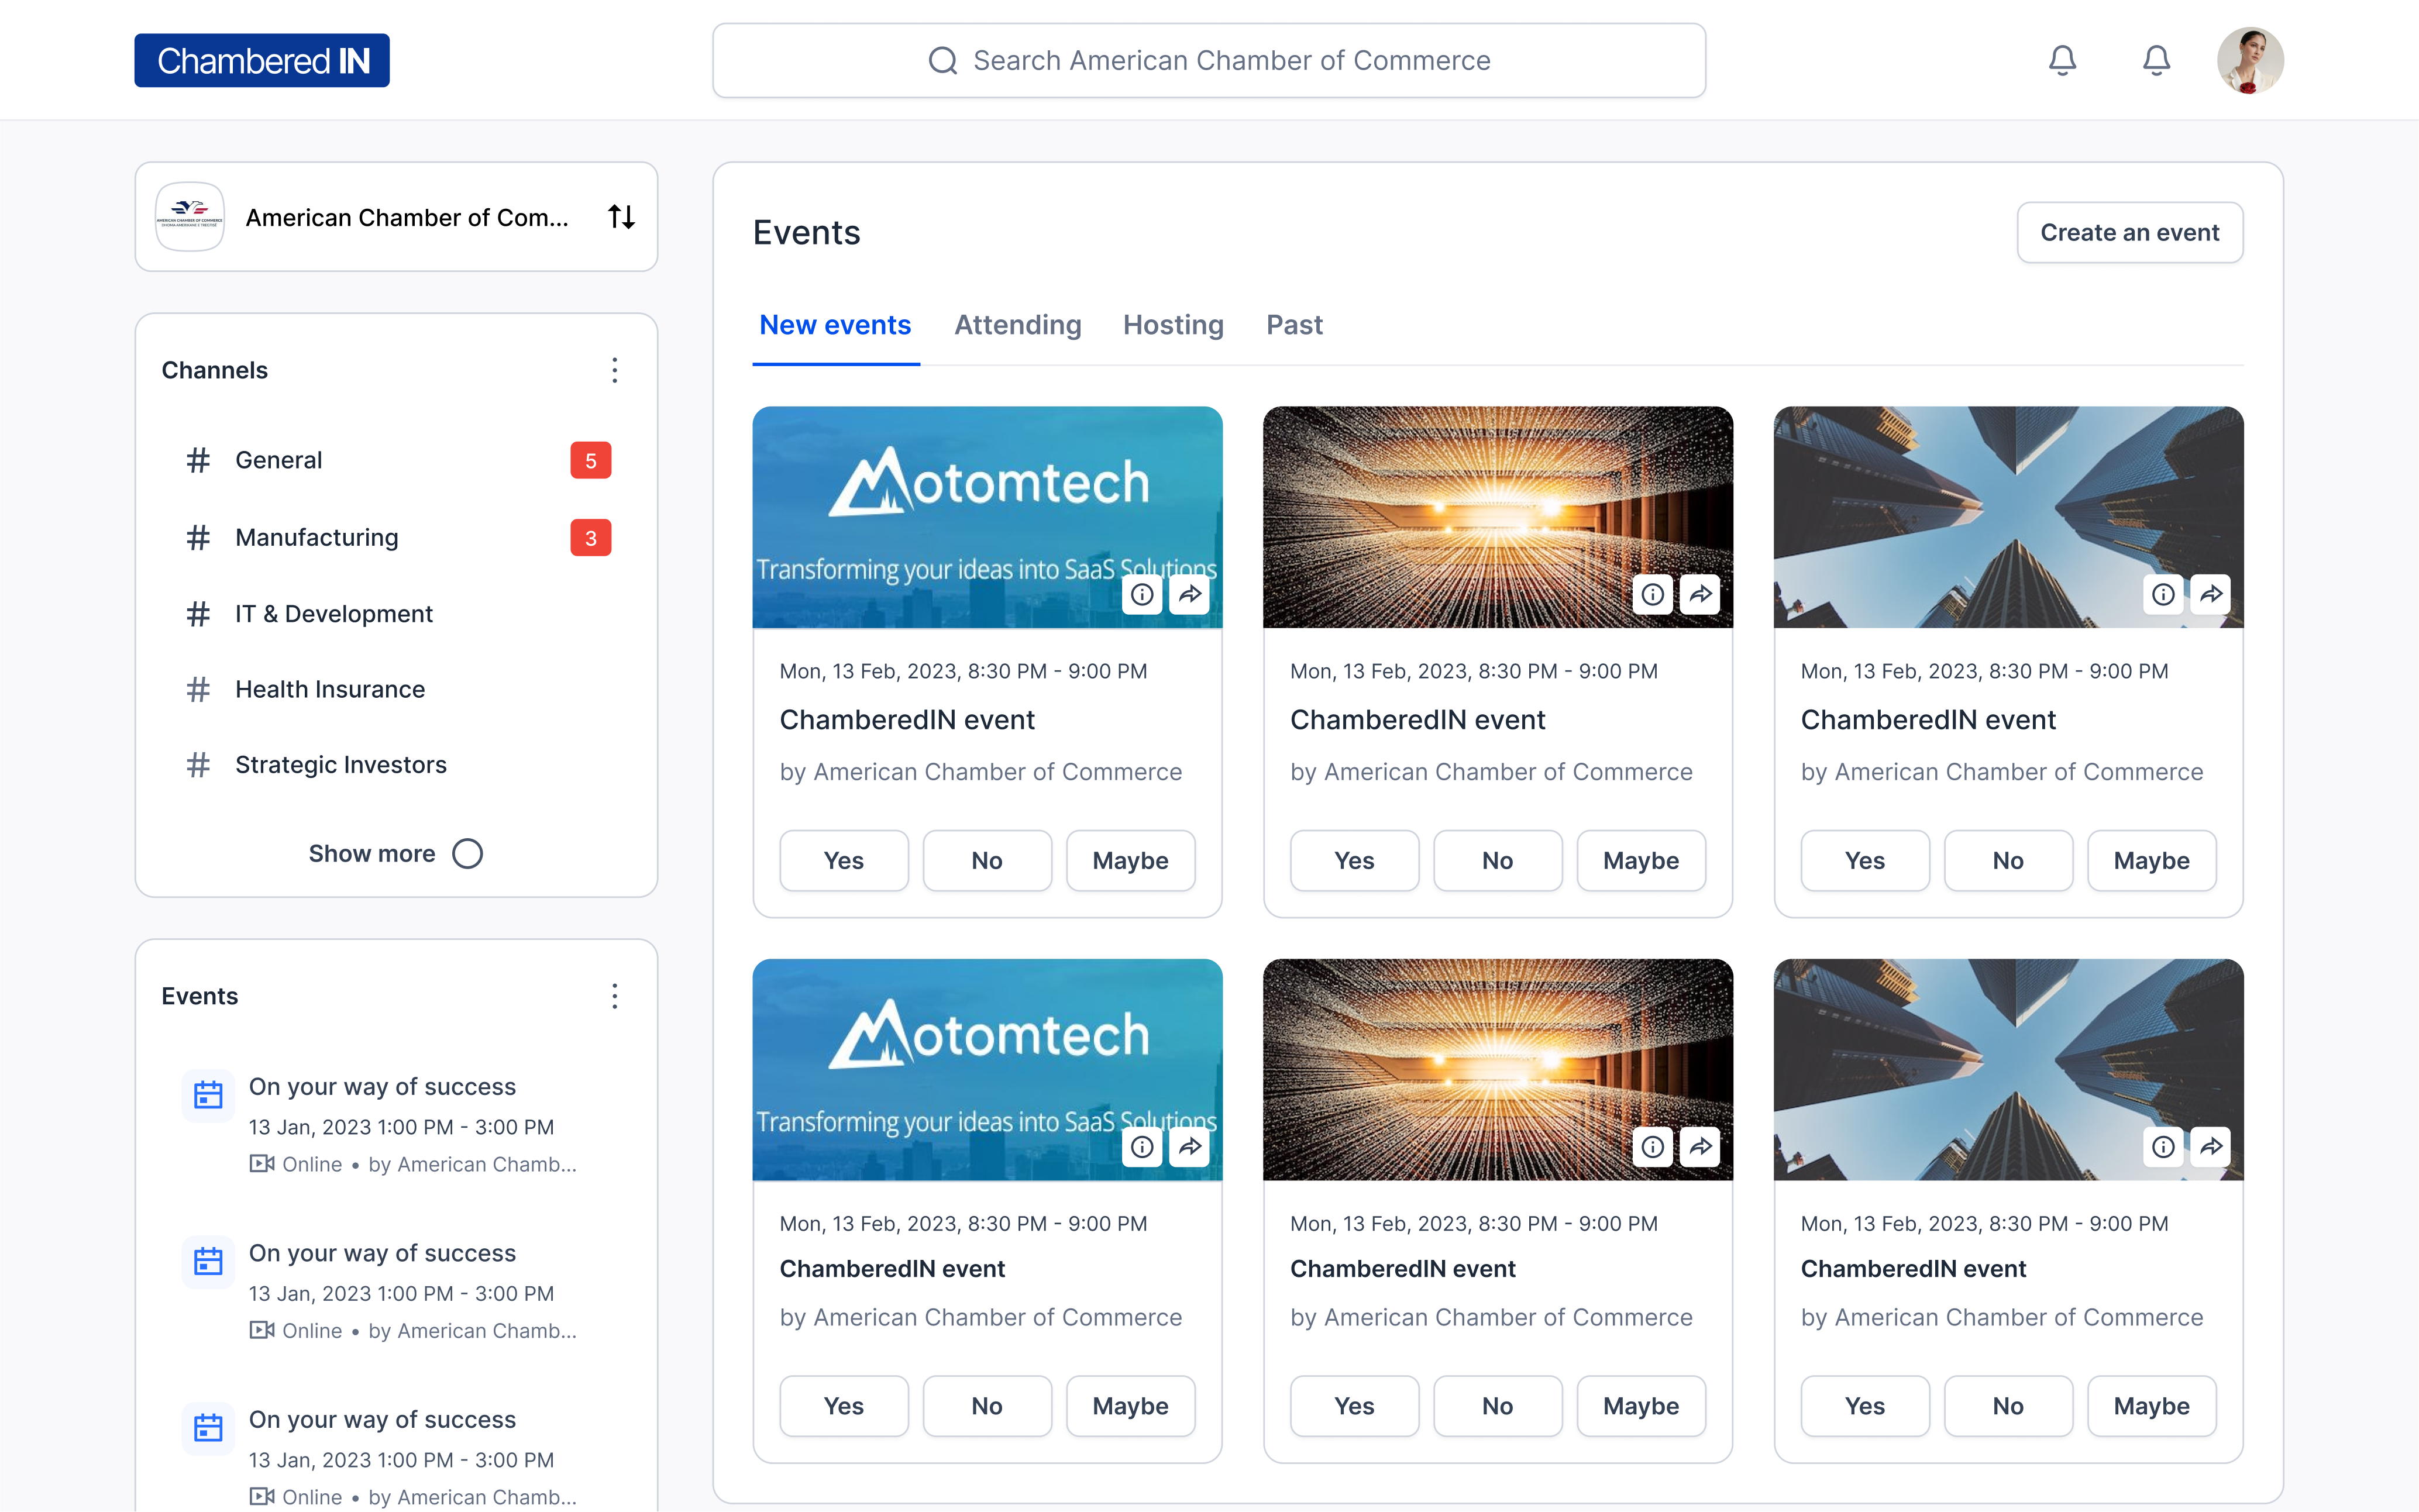Click calendar icon of second sidebar event
The height and width of the screenshot is (1512, 2419).
coord(208,1261)
